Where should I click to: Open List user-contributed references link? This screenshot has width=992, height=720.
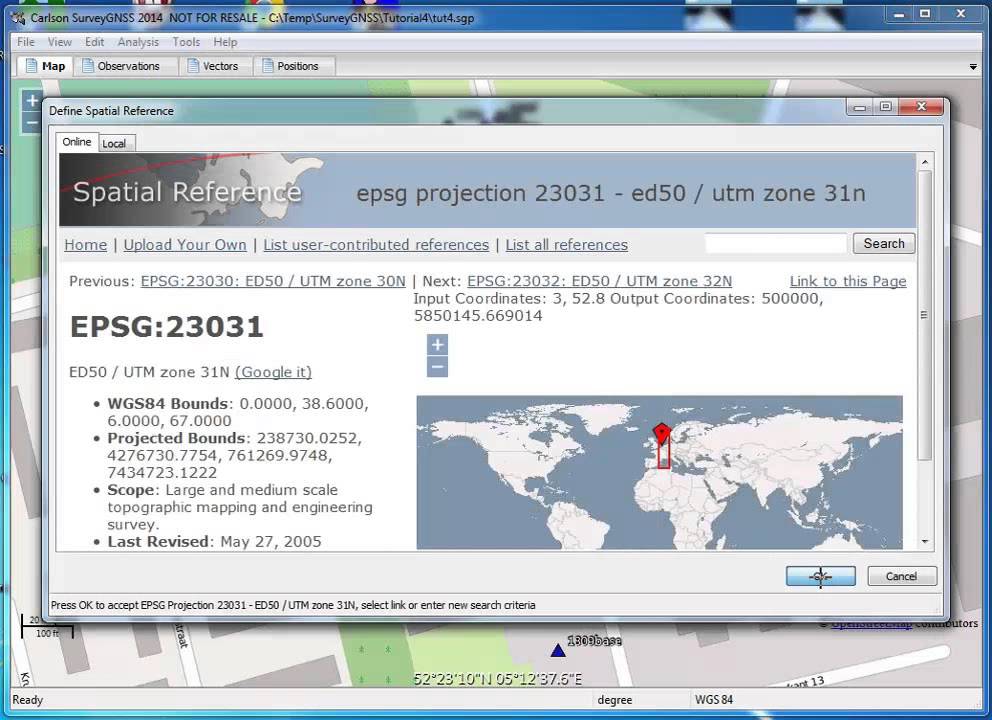[376, 245]
